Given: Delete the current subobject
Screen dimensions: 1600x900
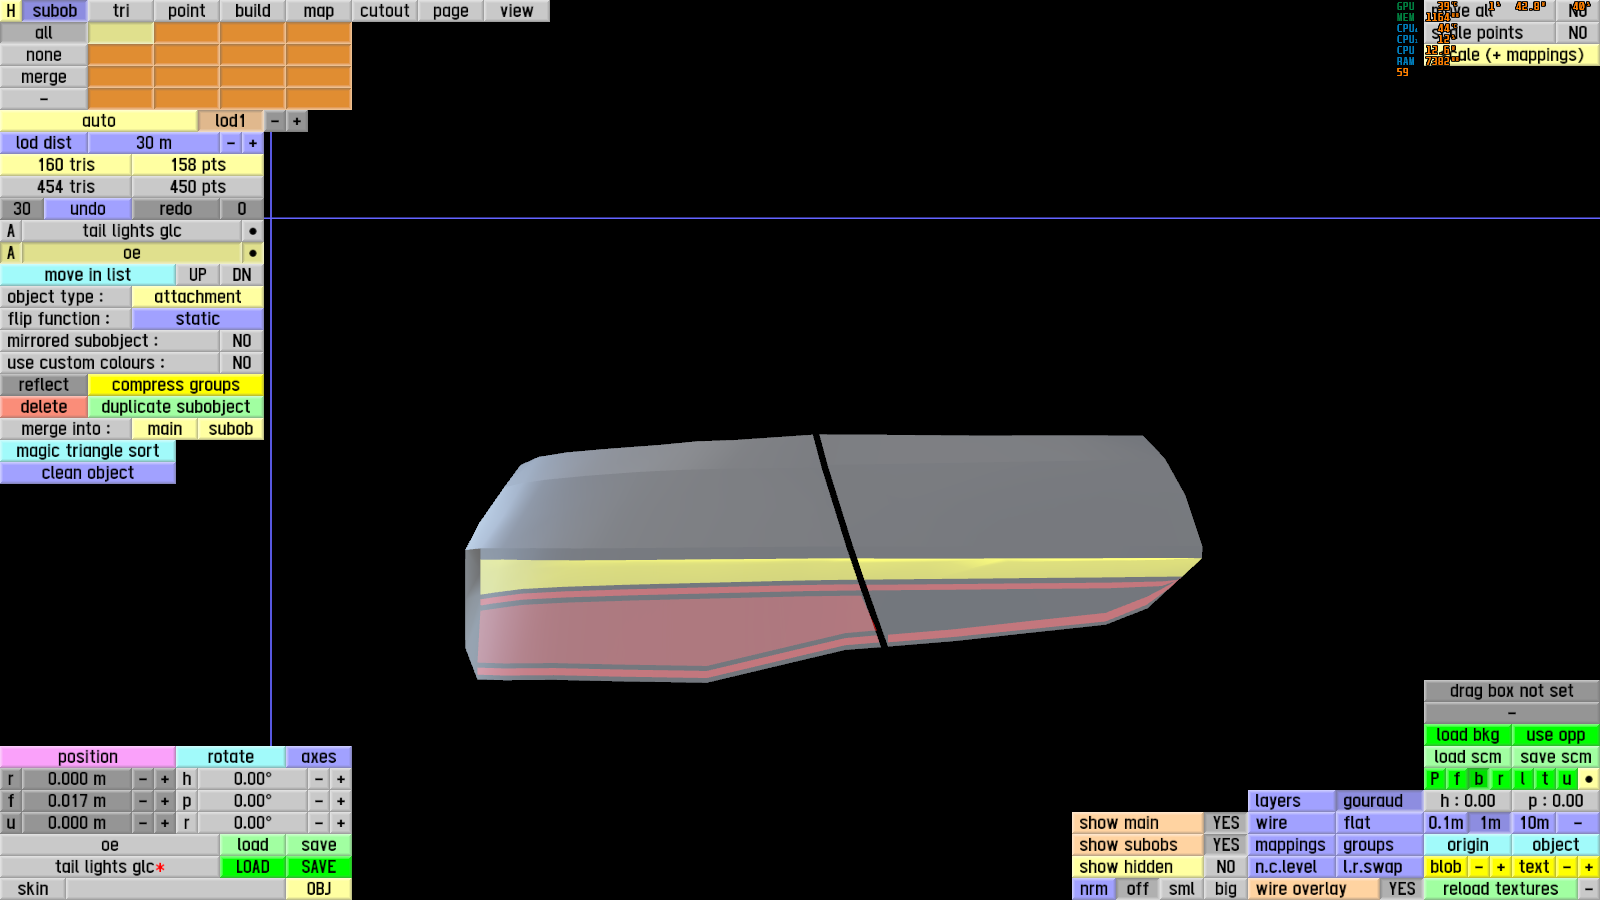Looking at the screenshot, I should (x=44, y=407).
